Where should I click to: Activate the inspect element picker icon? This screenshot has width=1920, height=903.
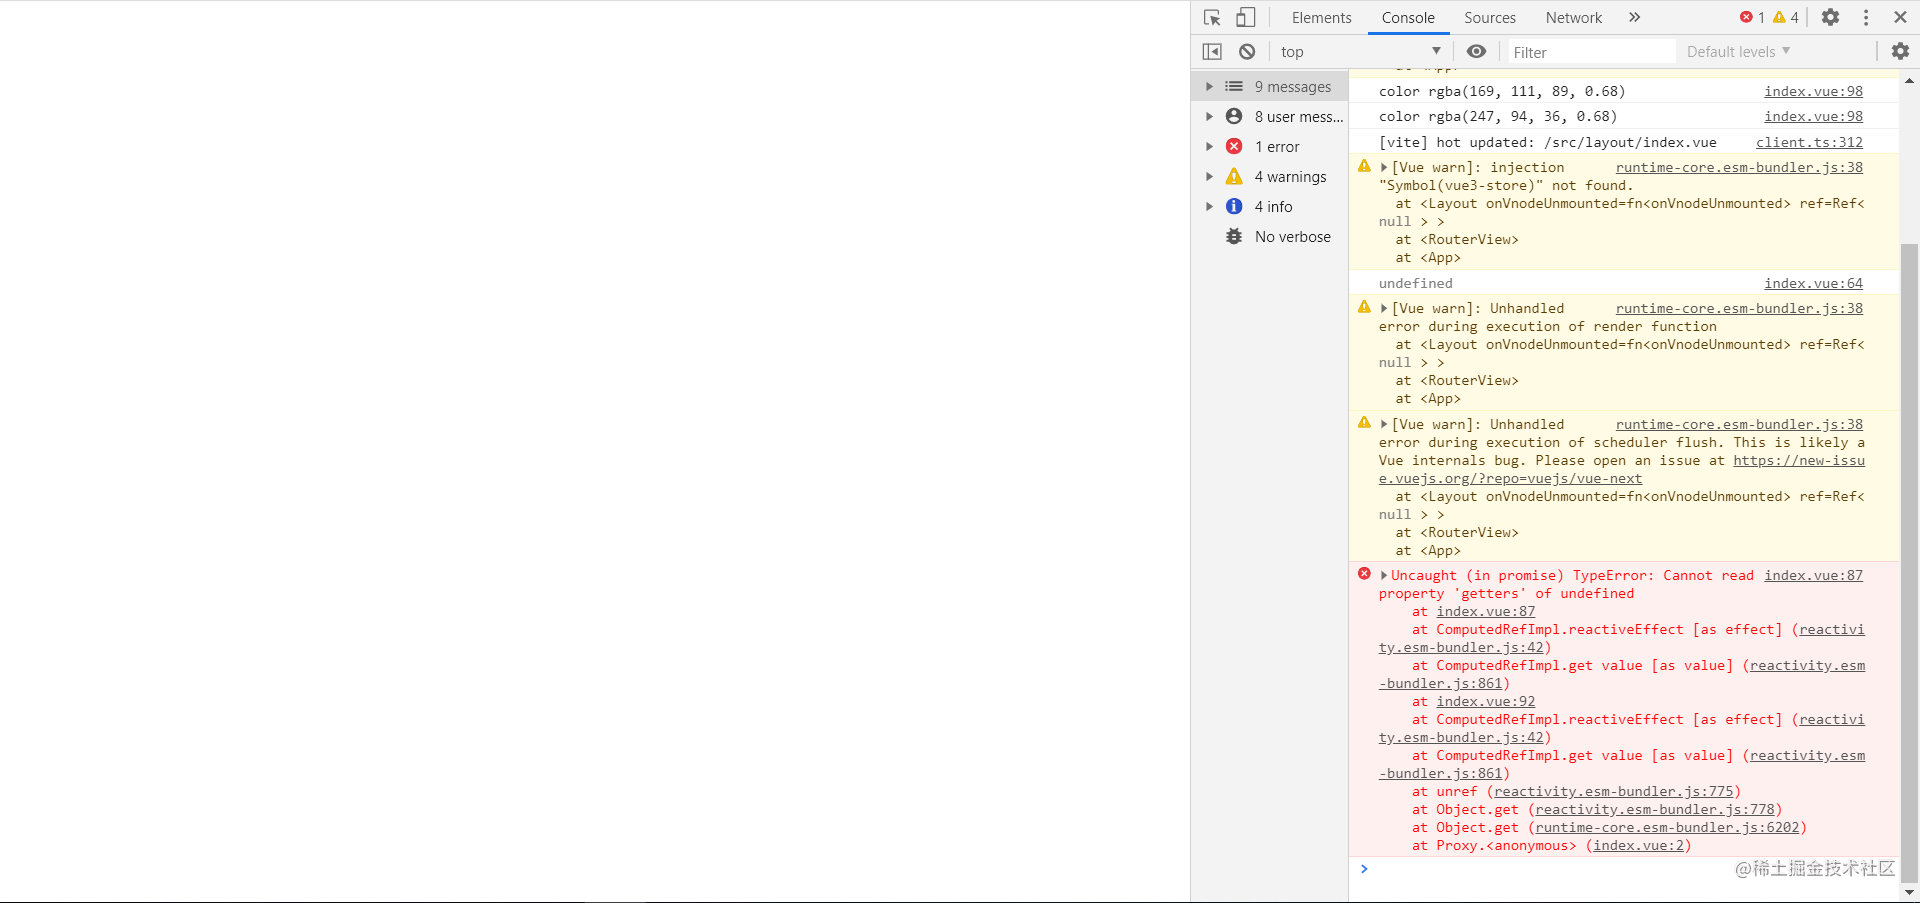1212,18
